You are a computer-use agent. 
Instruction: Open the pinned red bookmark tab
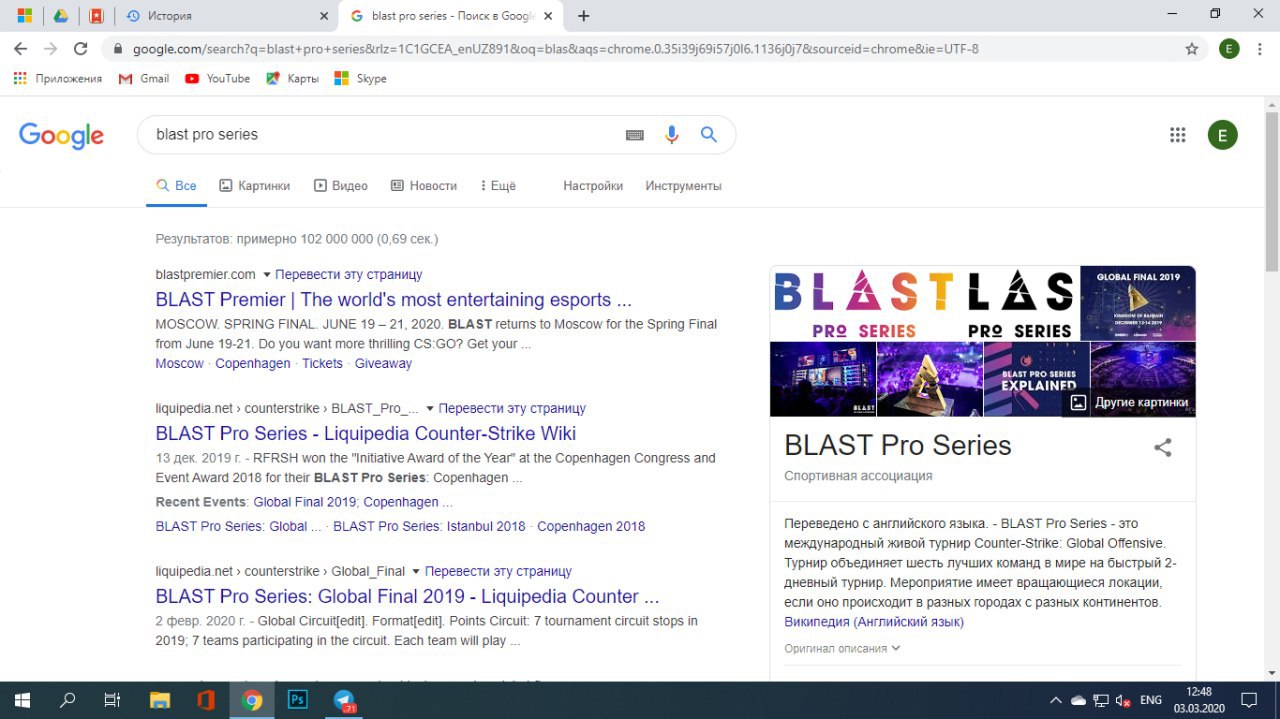pyautogui.click(x=96, y=16)
